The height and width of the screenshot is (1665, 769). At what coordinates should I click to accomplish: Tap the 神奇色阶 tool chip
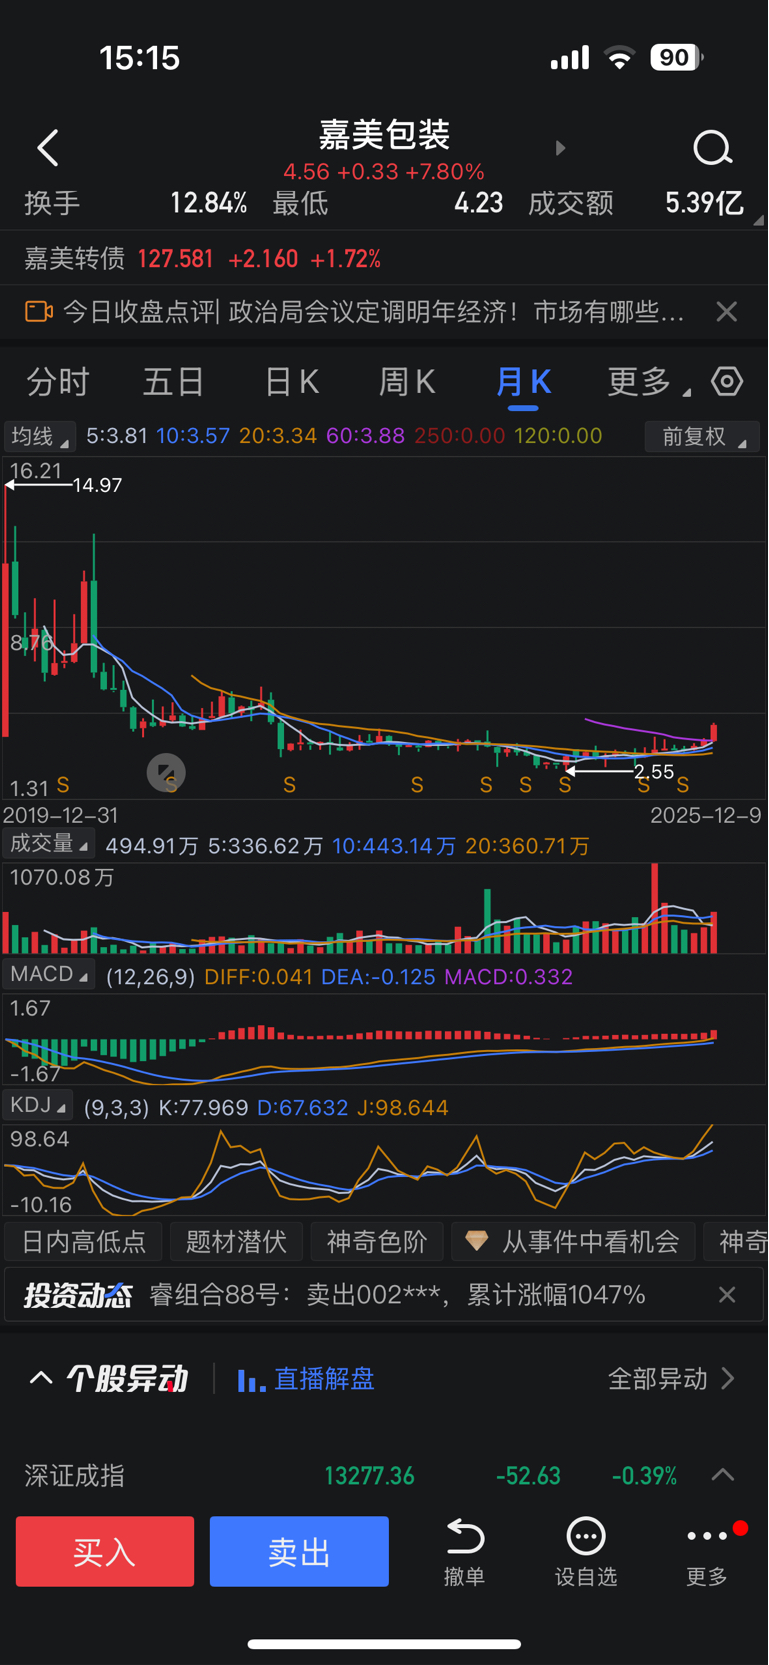(376, 1242)
